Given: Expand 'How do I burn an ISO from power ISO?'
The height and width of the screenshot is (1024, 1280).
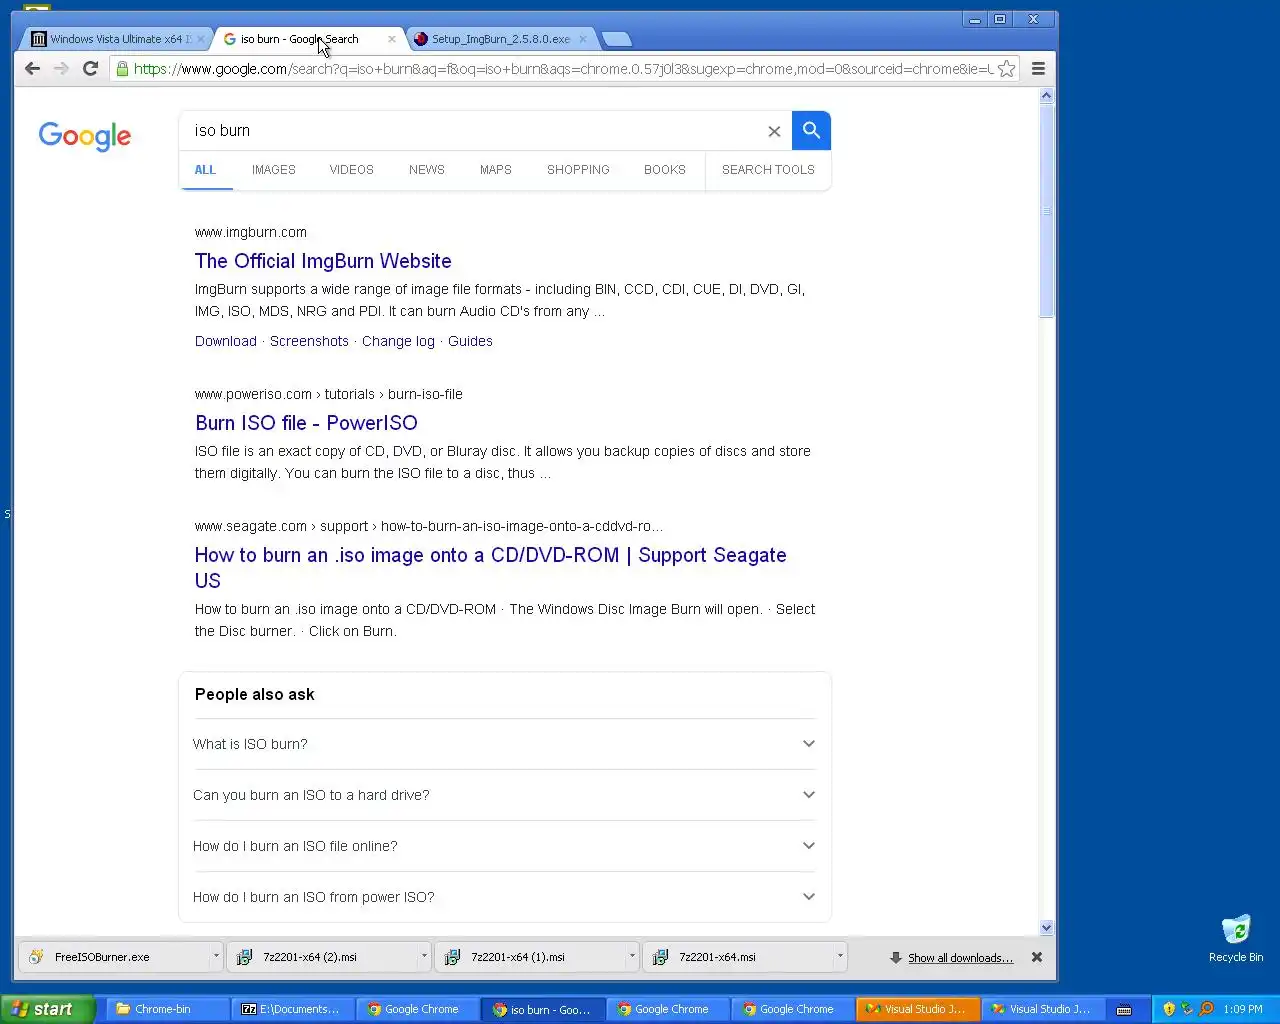Looking at the screenshot, I should coord(504,897).
